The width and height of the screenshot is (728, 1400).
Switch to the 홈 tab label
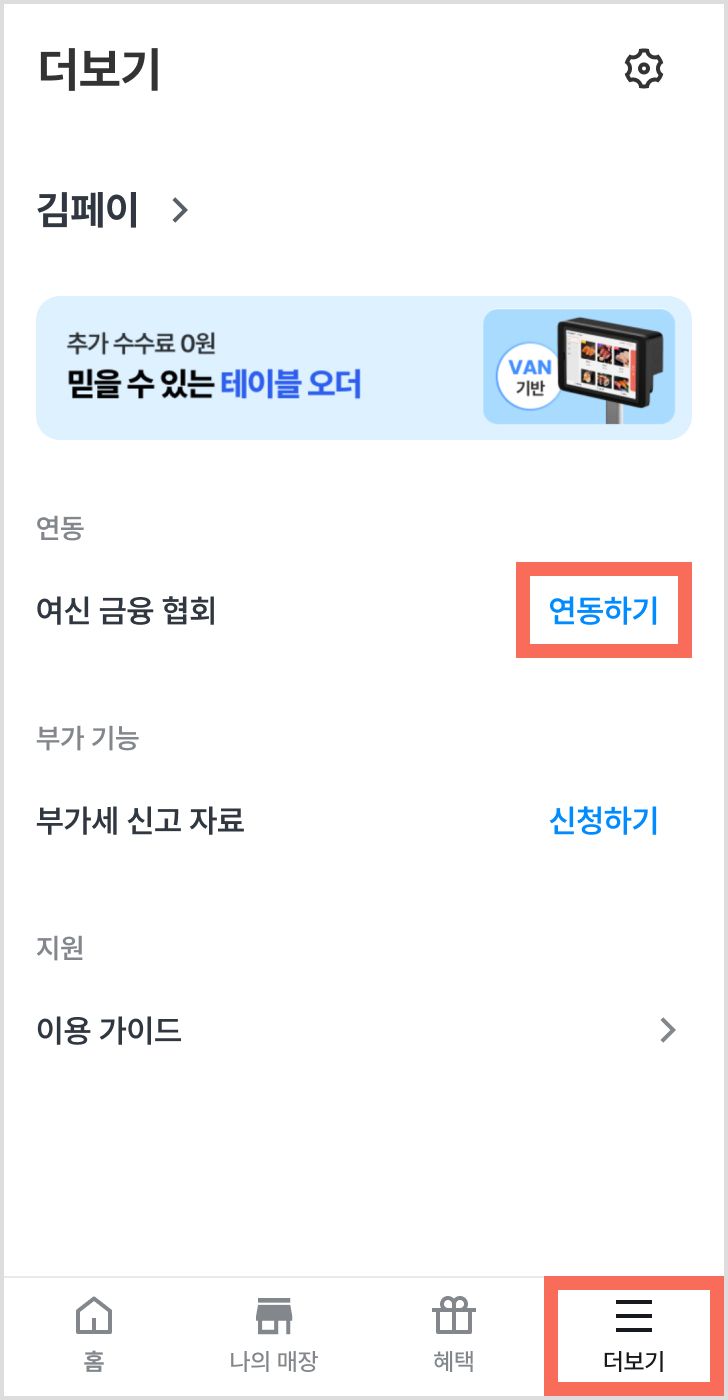point(95,1361)
